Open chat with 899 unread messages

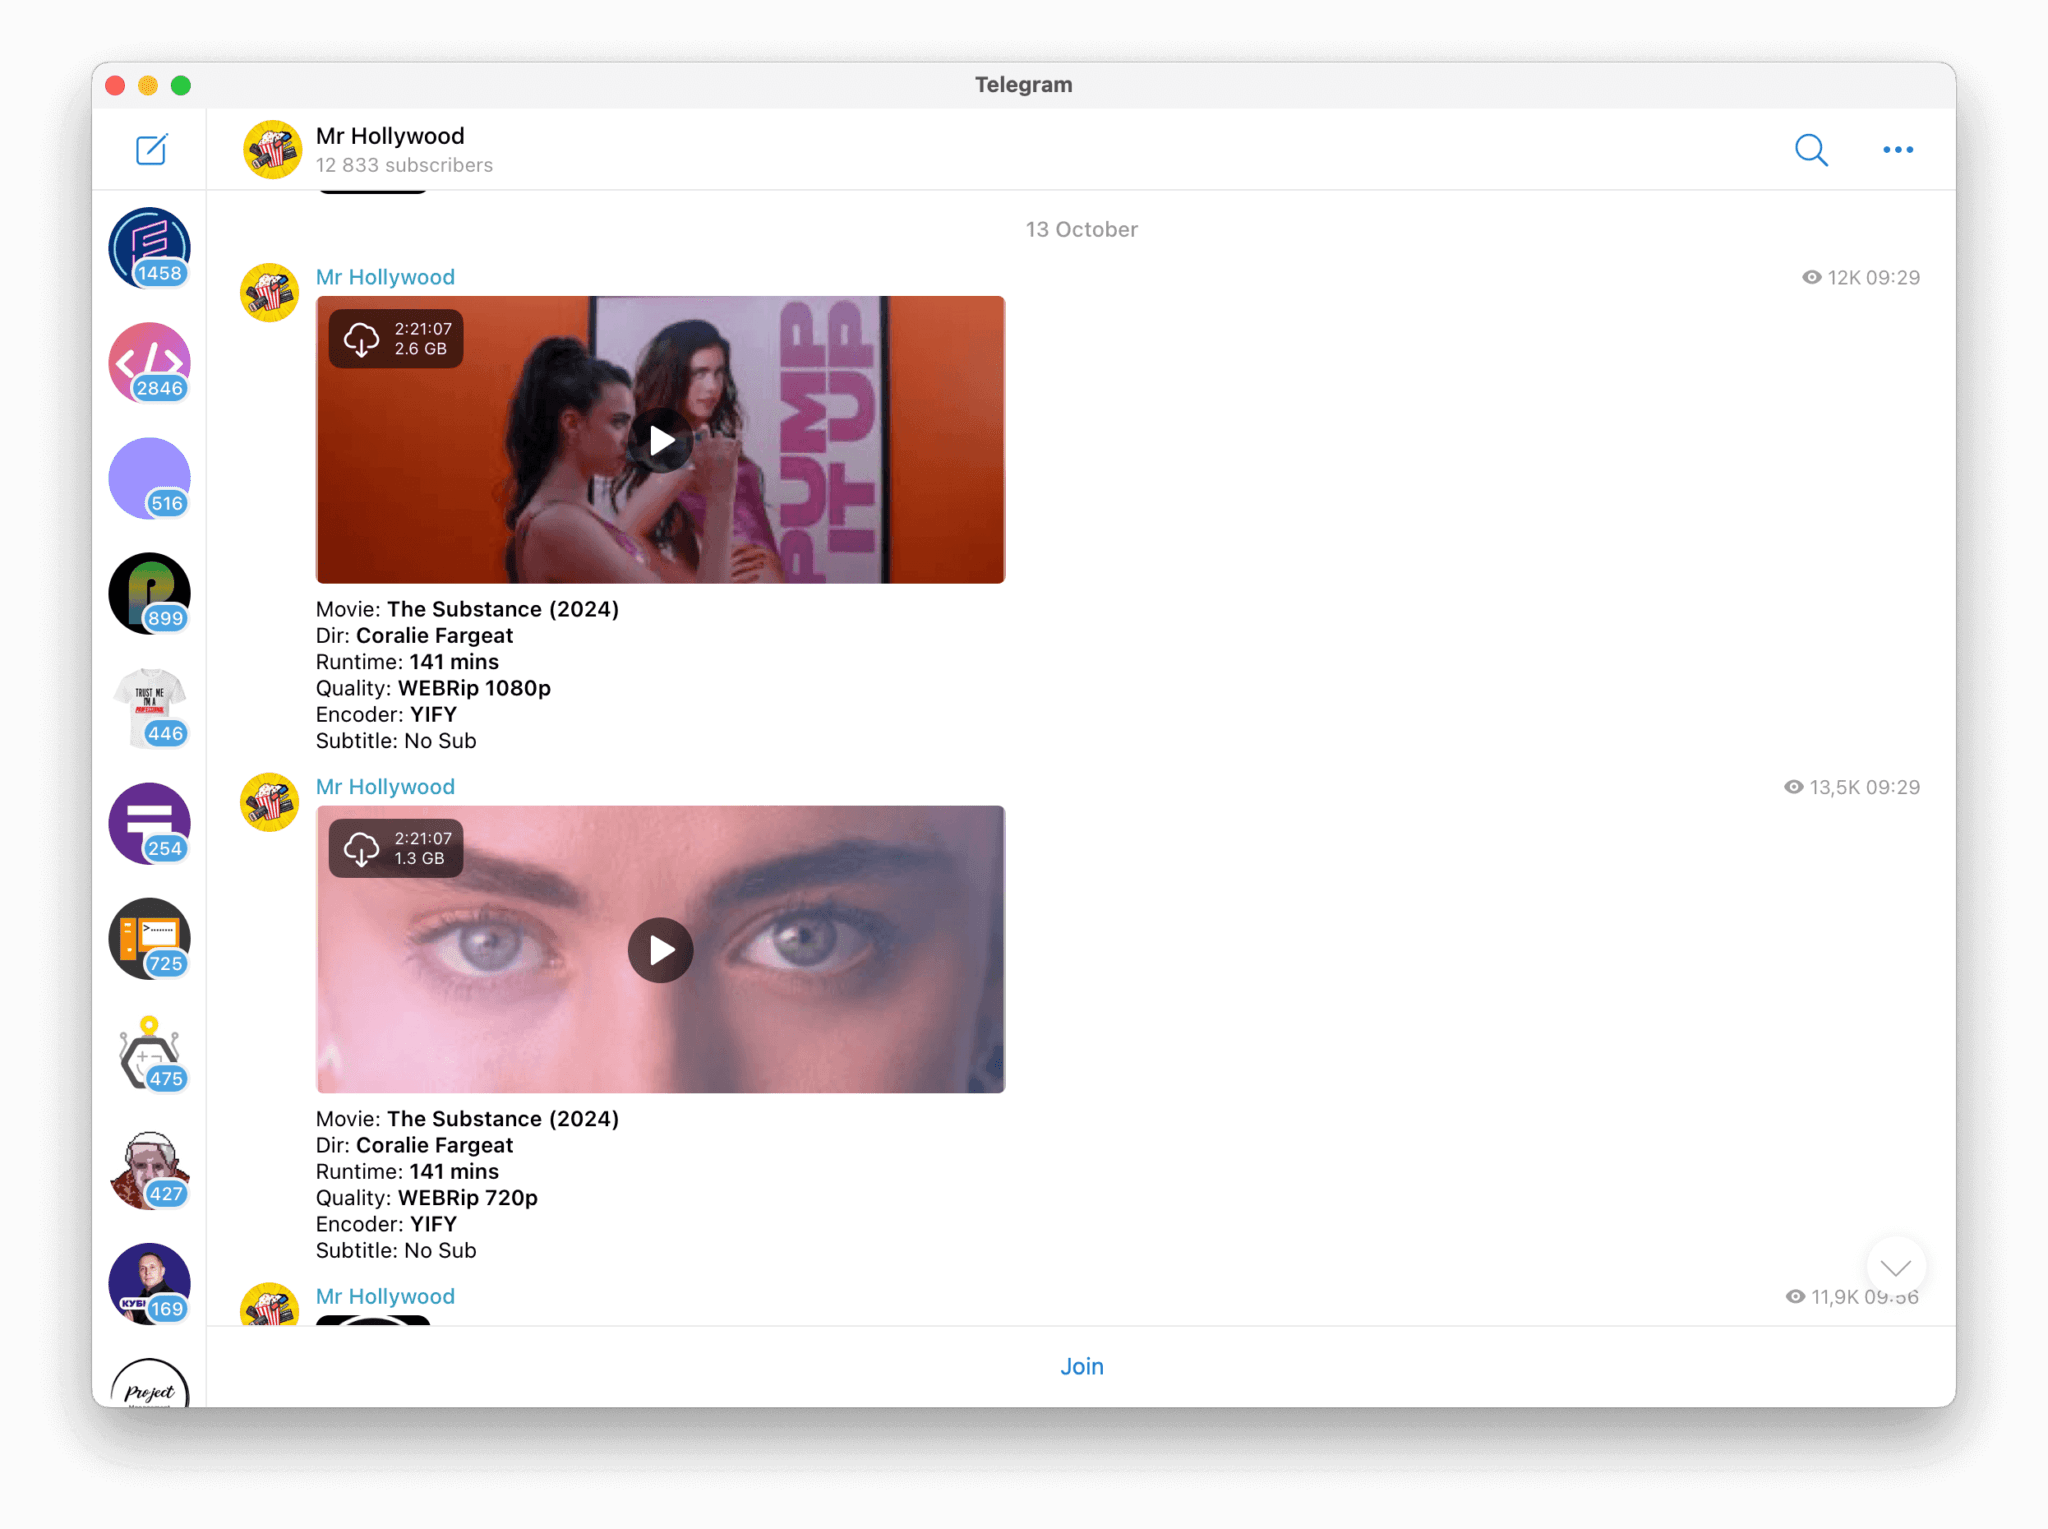[149, 593]
